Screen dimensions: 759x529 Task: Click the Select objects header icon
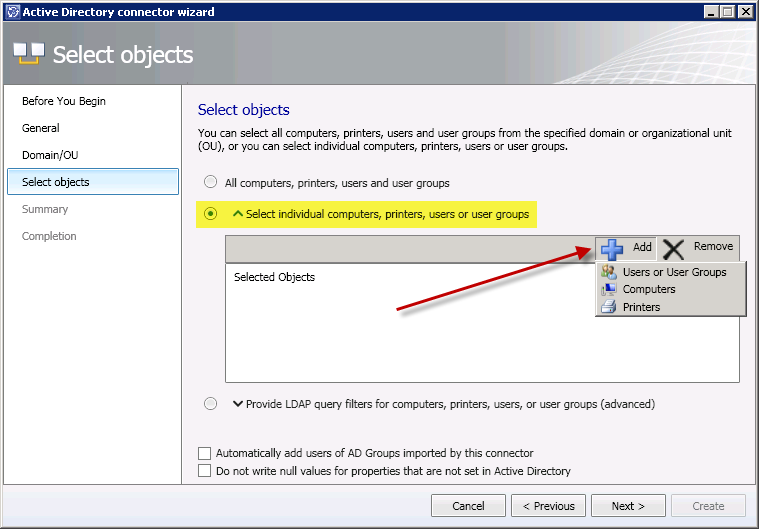(28, 54)
